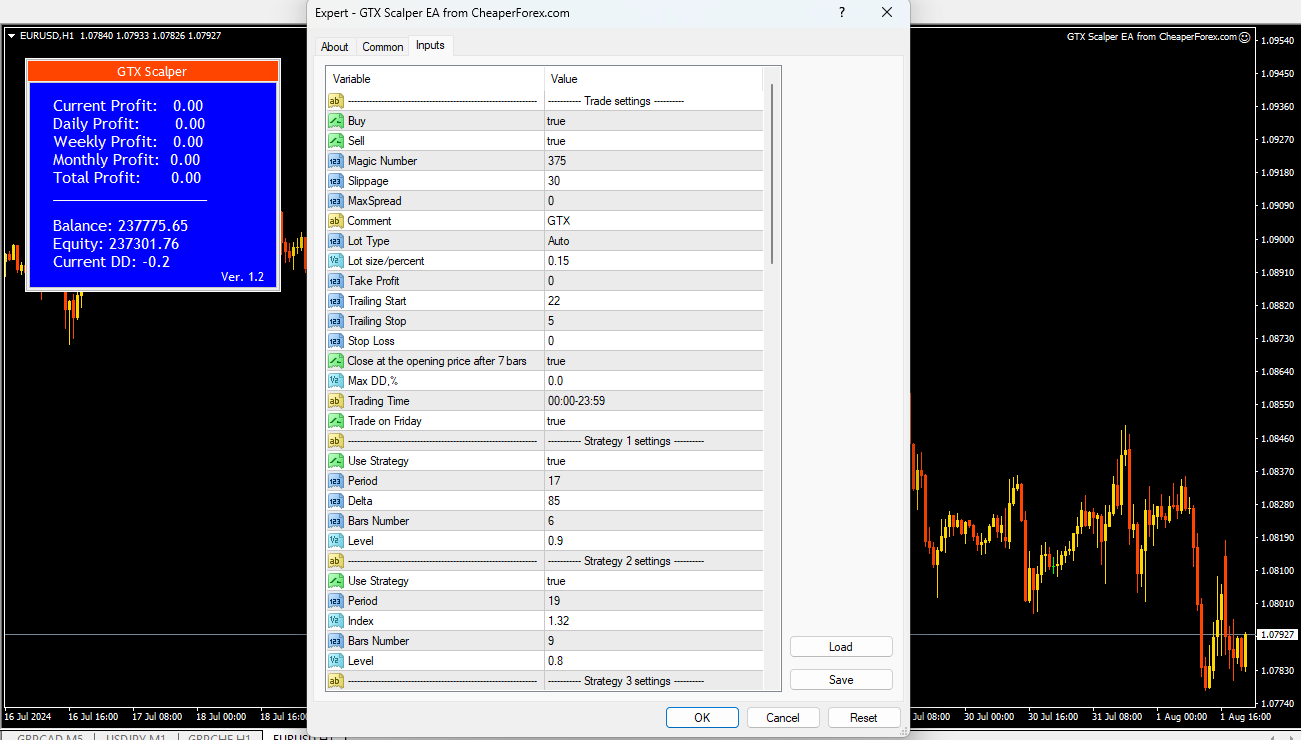This screenshot has width=1301, height=740.
Task: Click the GTX Scalper panel header on chart
Action: click(x=152, y=71)
